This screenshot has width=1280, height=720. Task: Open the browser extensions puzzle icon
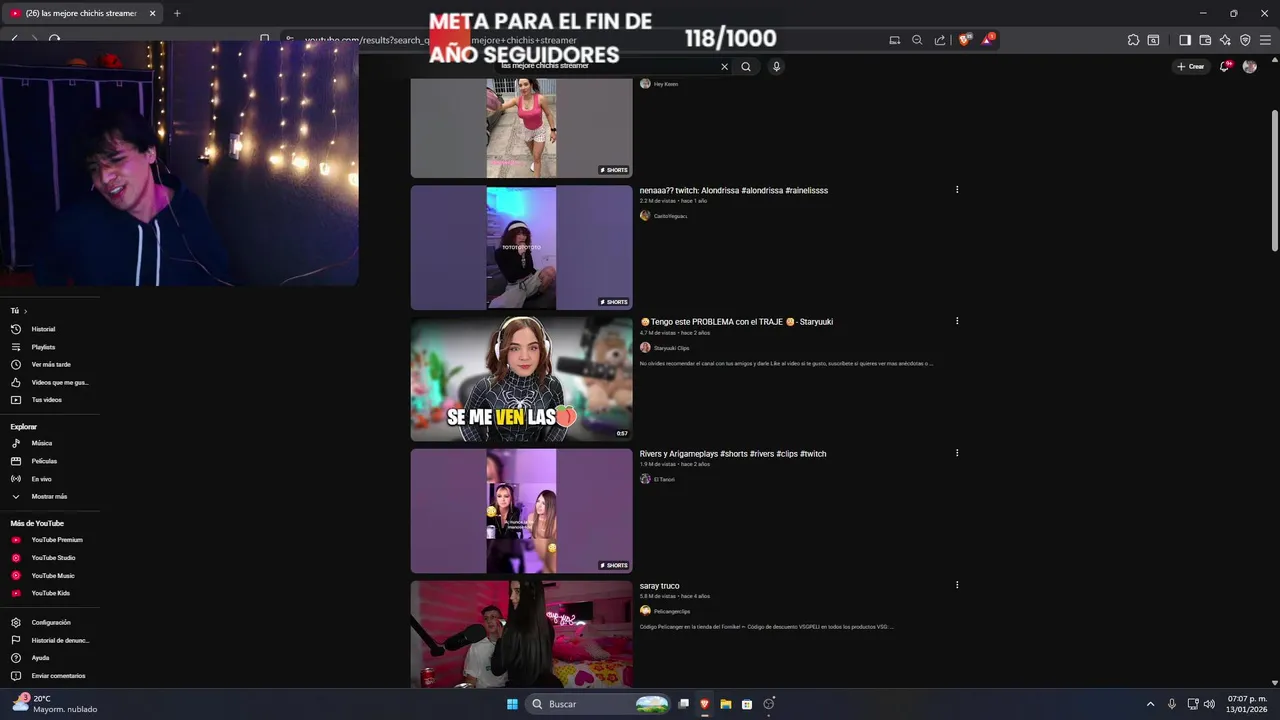coord(1133,40)
